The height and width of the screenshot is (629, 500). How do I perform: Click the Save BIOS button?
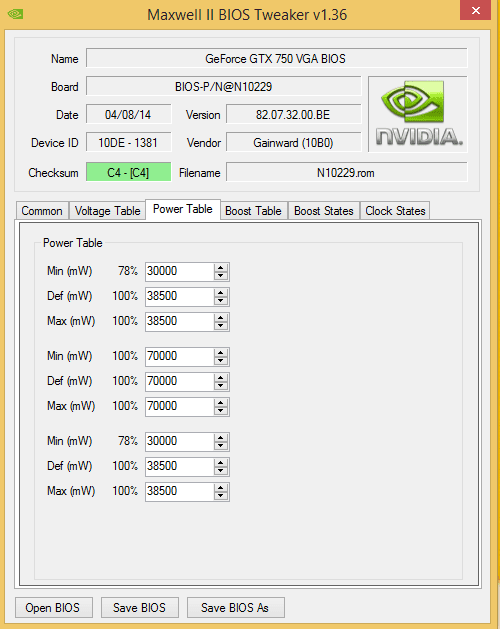tap(139, 608)
